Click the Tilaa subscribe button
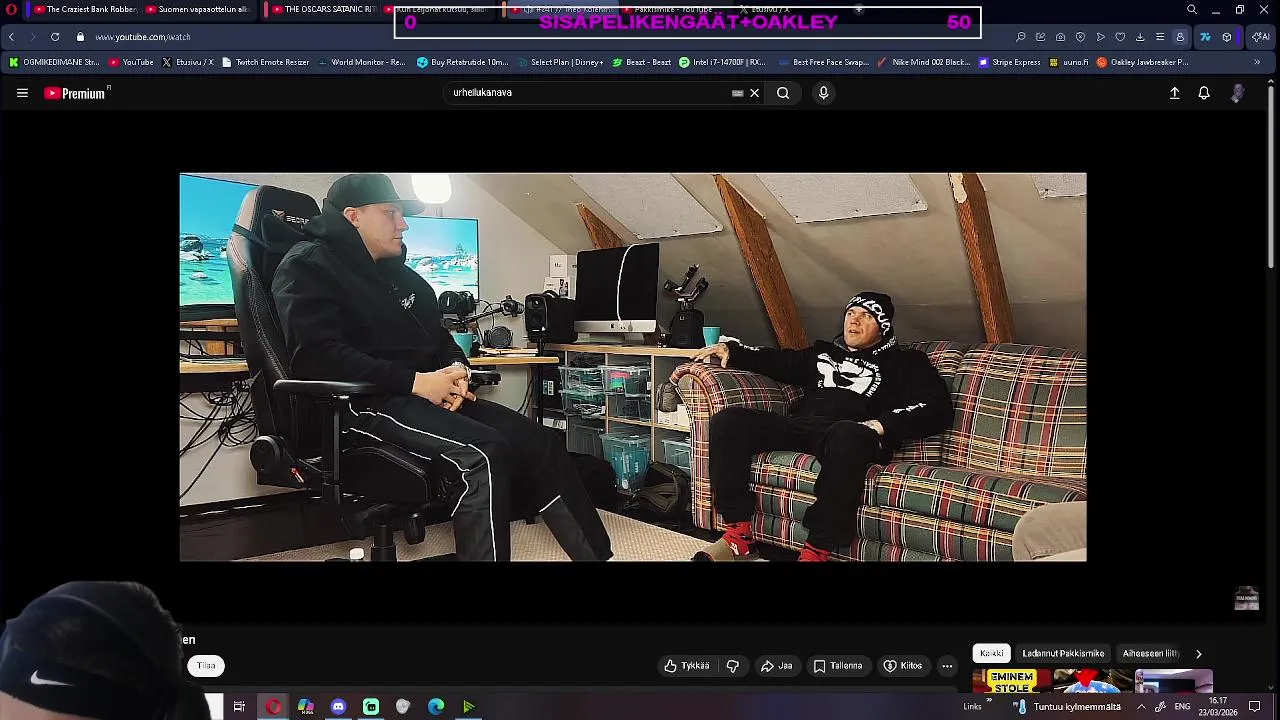1280x720 pixels. click(206, 666)
